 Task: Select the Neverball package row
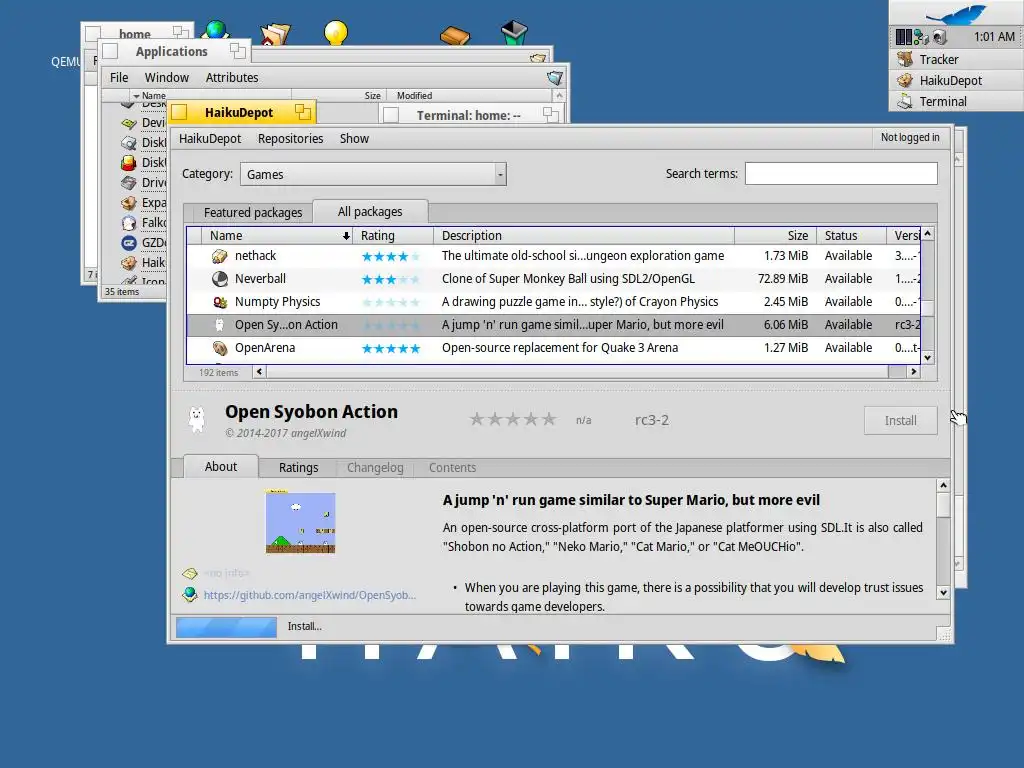pos(553,279)
